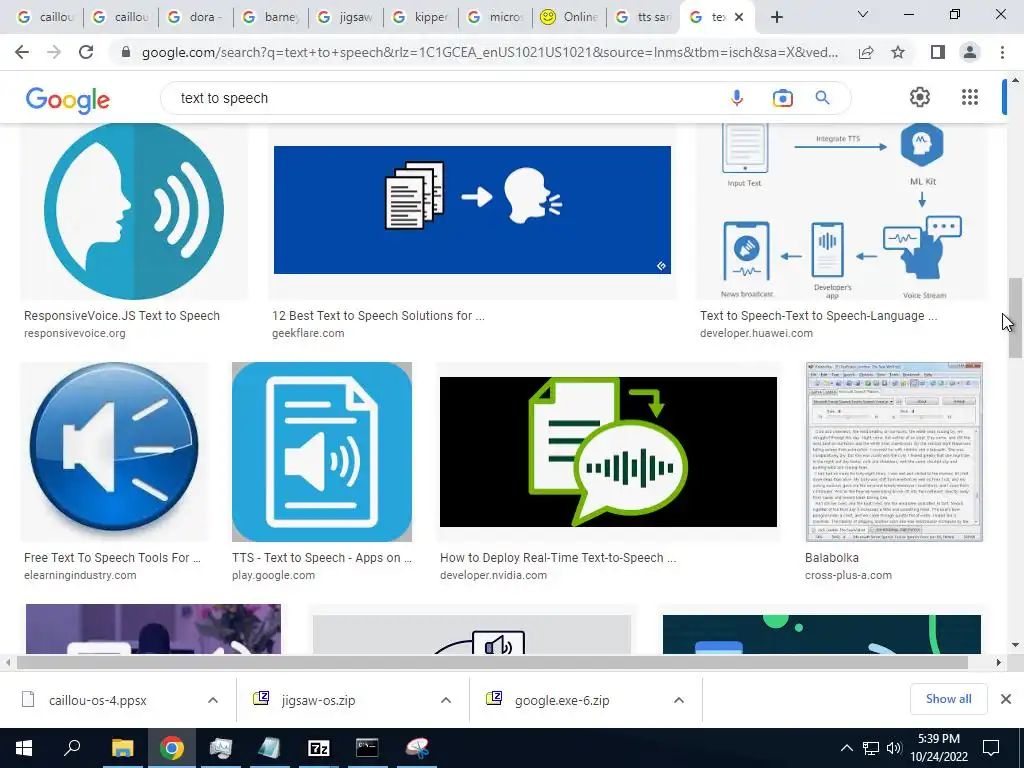Click the 'Balabolka' title link
This screenshot has width=1024, height=768.
pyautogui.click(x=831, y=558)
